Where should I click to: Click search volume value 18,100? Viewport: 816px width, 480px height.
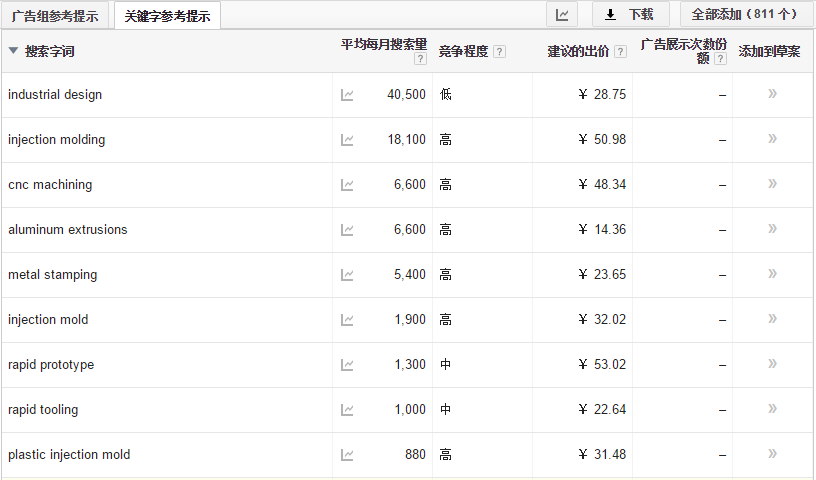[x=406, y=140]
